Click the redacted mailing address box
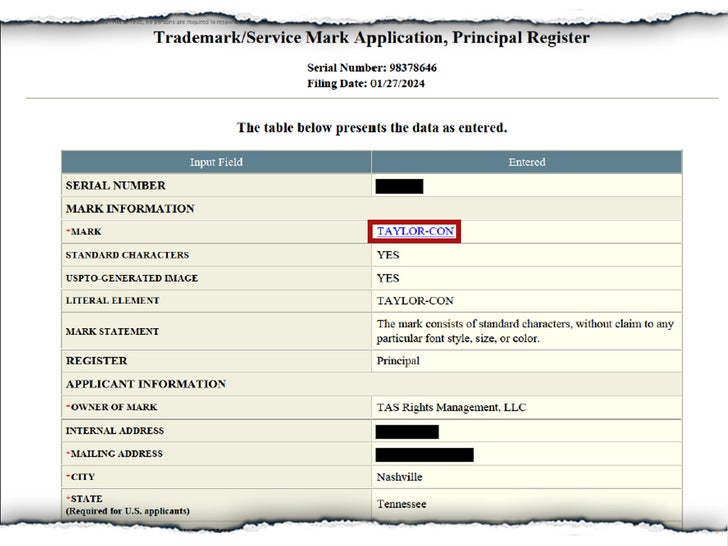 tap(424, 454)
